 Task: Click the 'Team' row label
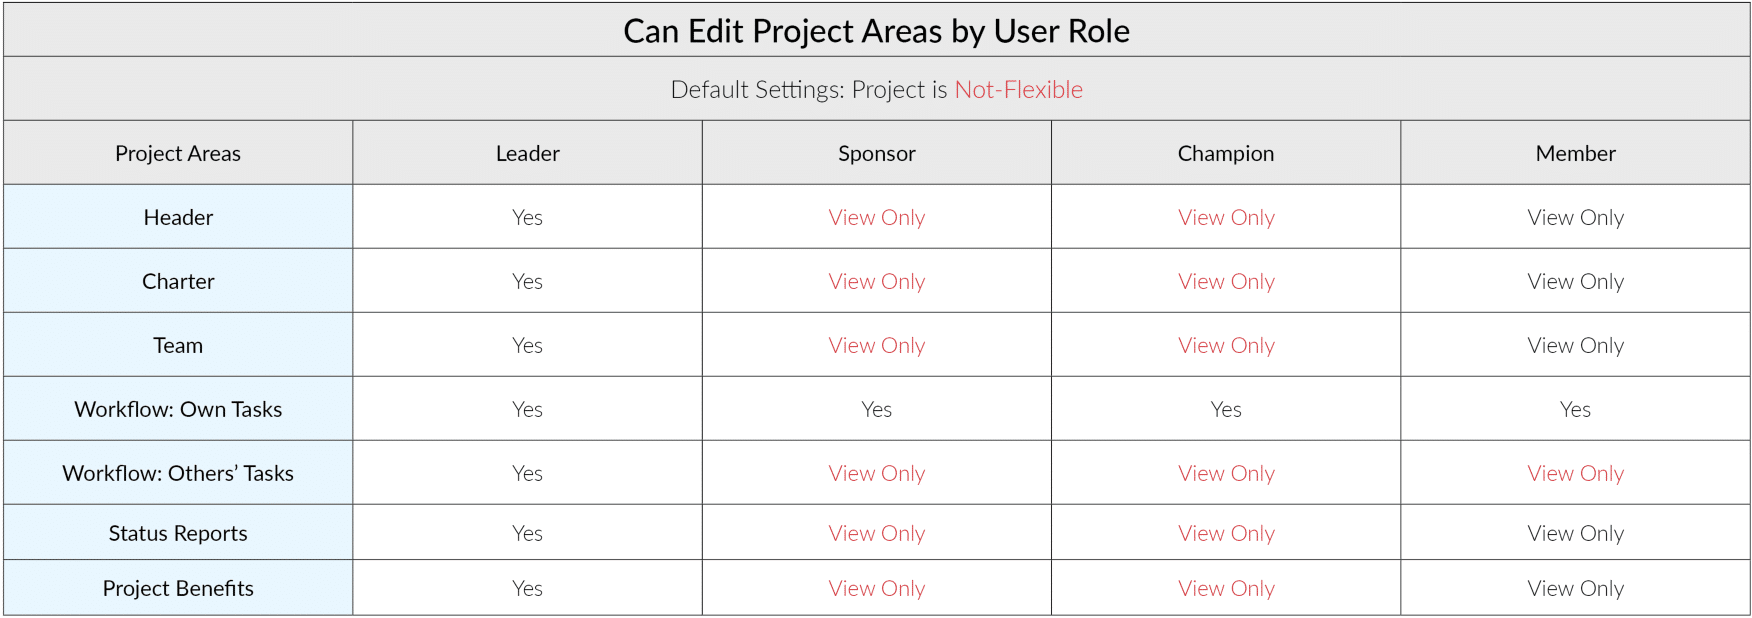[178, 345]
